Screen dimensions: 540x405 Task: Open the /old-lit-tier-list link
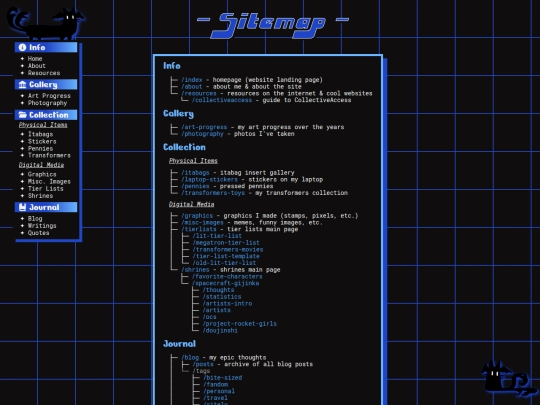(224, 263)
